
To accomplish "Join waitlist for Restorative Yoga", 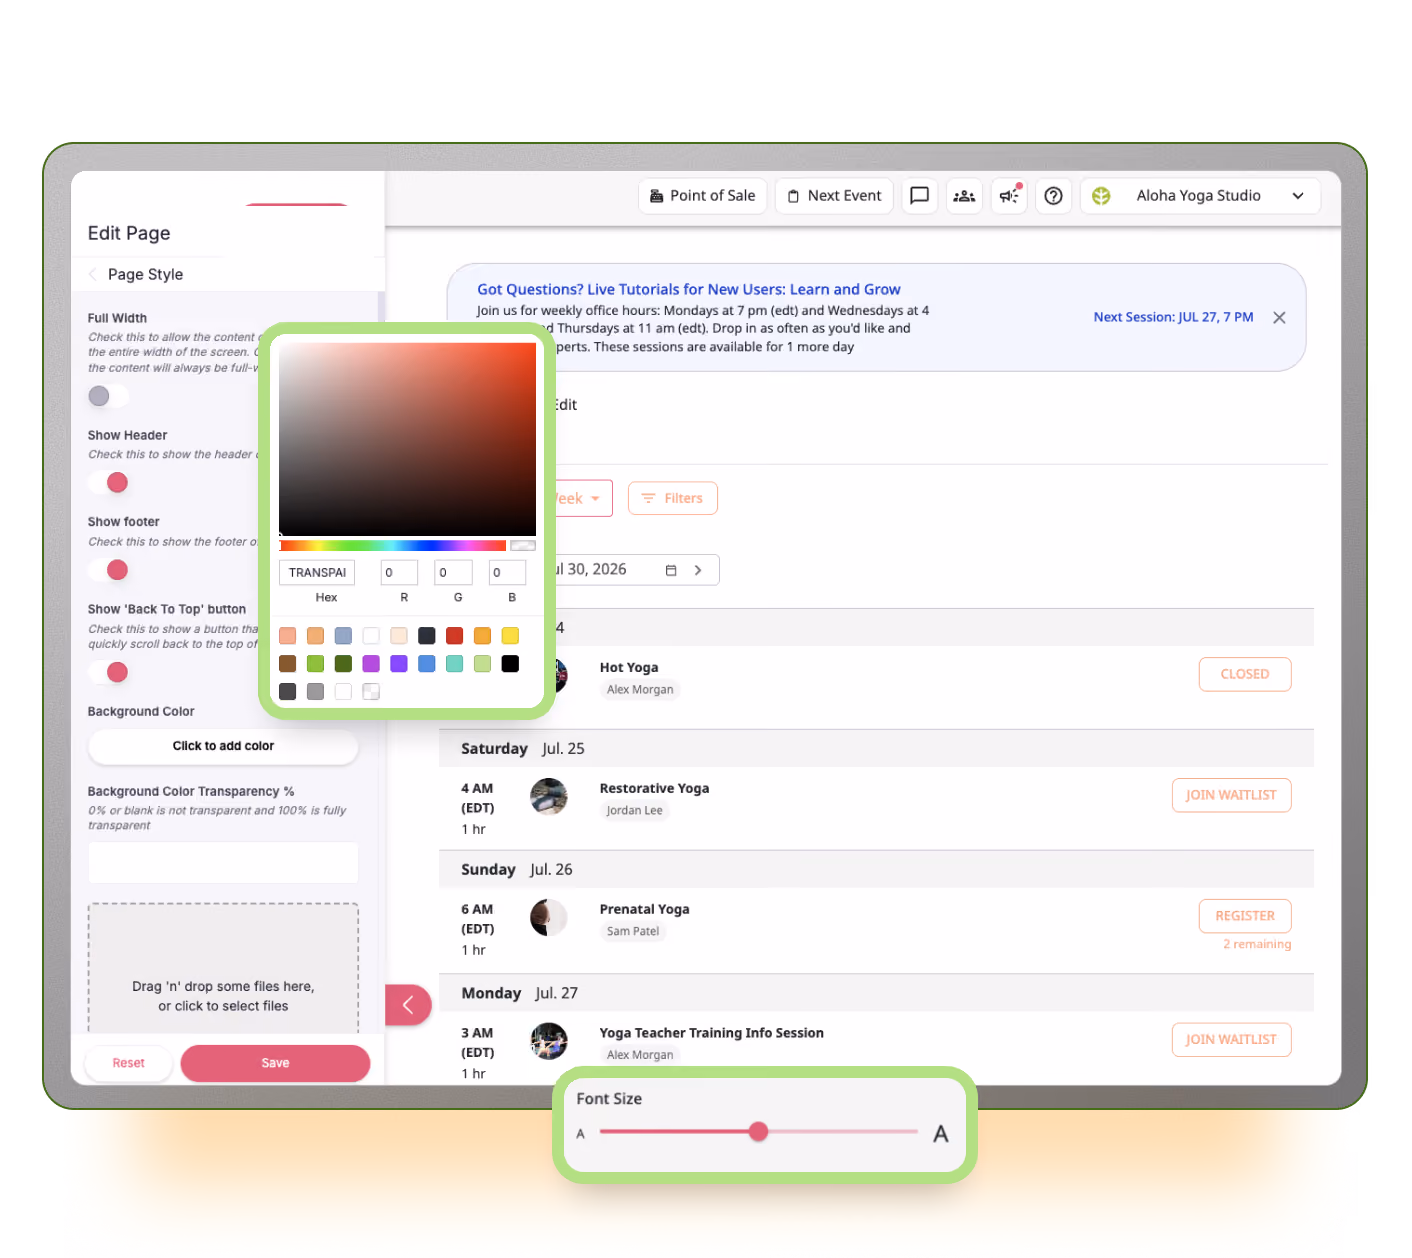I will pos(1231,795).
